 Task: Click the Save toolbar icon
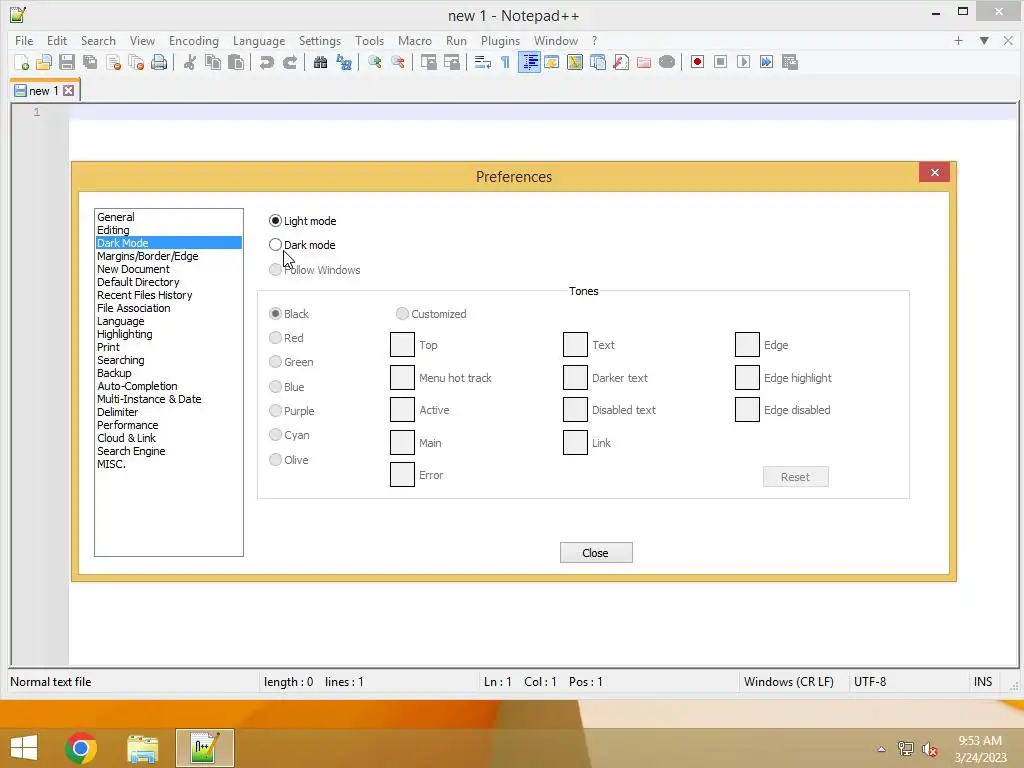[67, 62]
